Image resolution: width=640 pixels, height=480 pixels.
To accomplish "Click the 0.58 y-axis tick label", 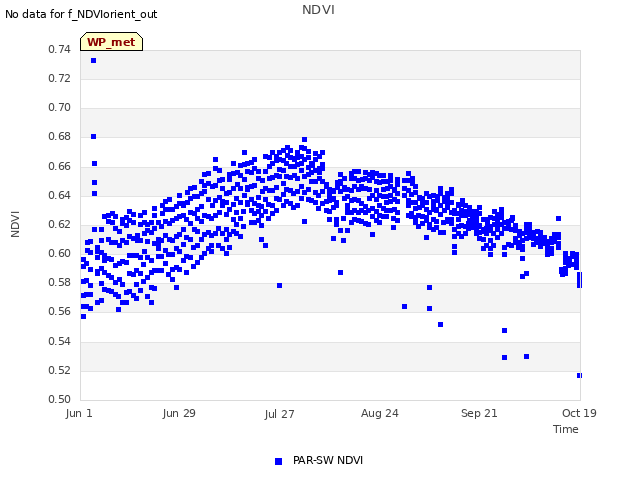I will pyautogui.click(x=60, y=282).
